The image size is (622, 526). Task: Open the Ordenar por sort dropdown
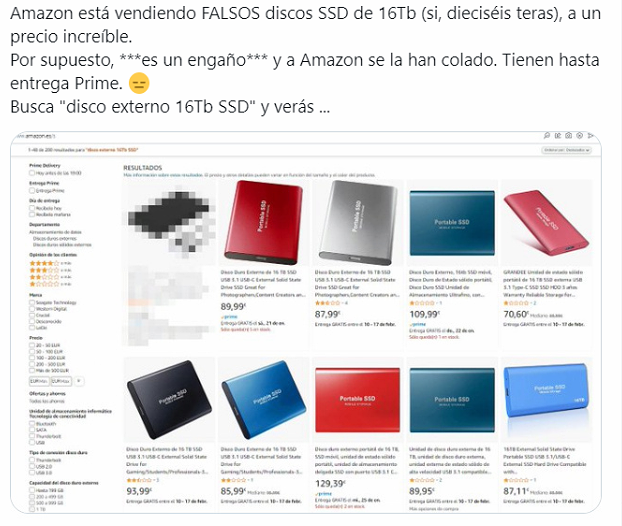(x=566, y=150)
